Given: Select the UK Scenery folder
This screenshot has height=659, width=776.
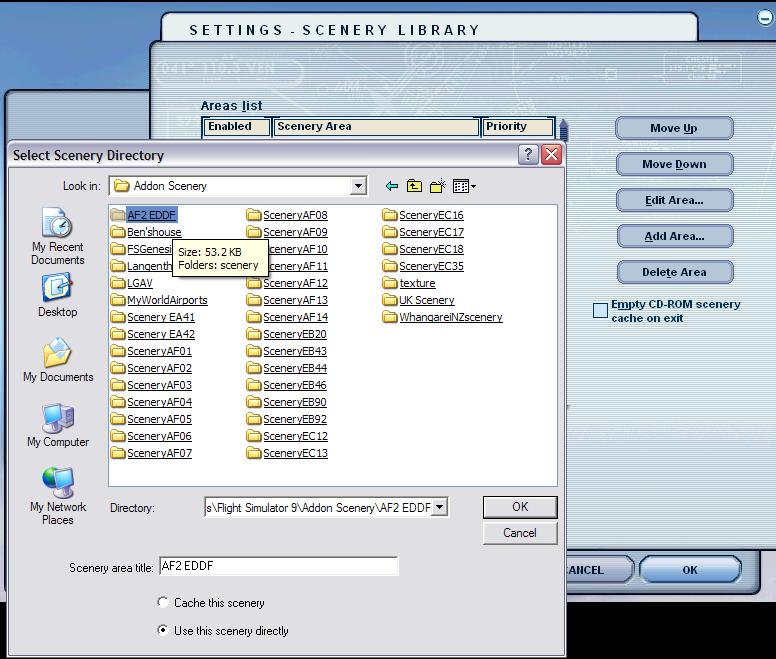Looking at the screenshot, I should pyautogui.click(x=426, y=300).
